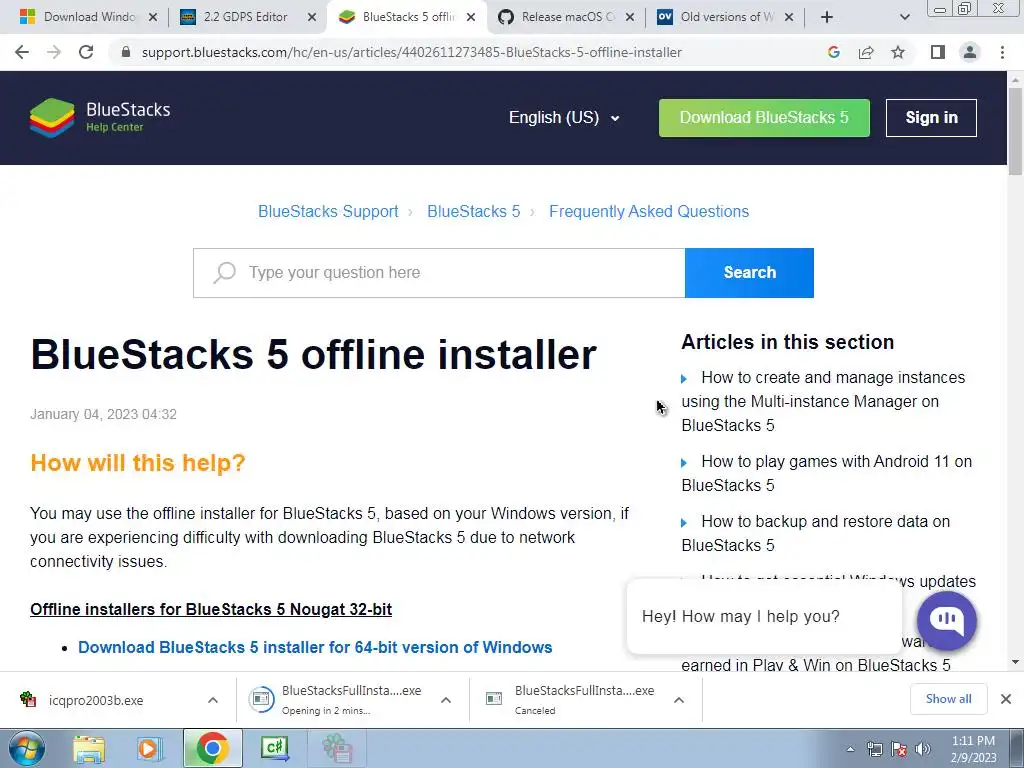Close the Old versions tab

coord(789,17)
